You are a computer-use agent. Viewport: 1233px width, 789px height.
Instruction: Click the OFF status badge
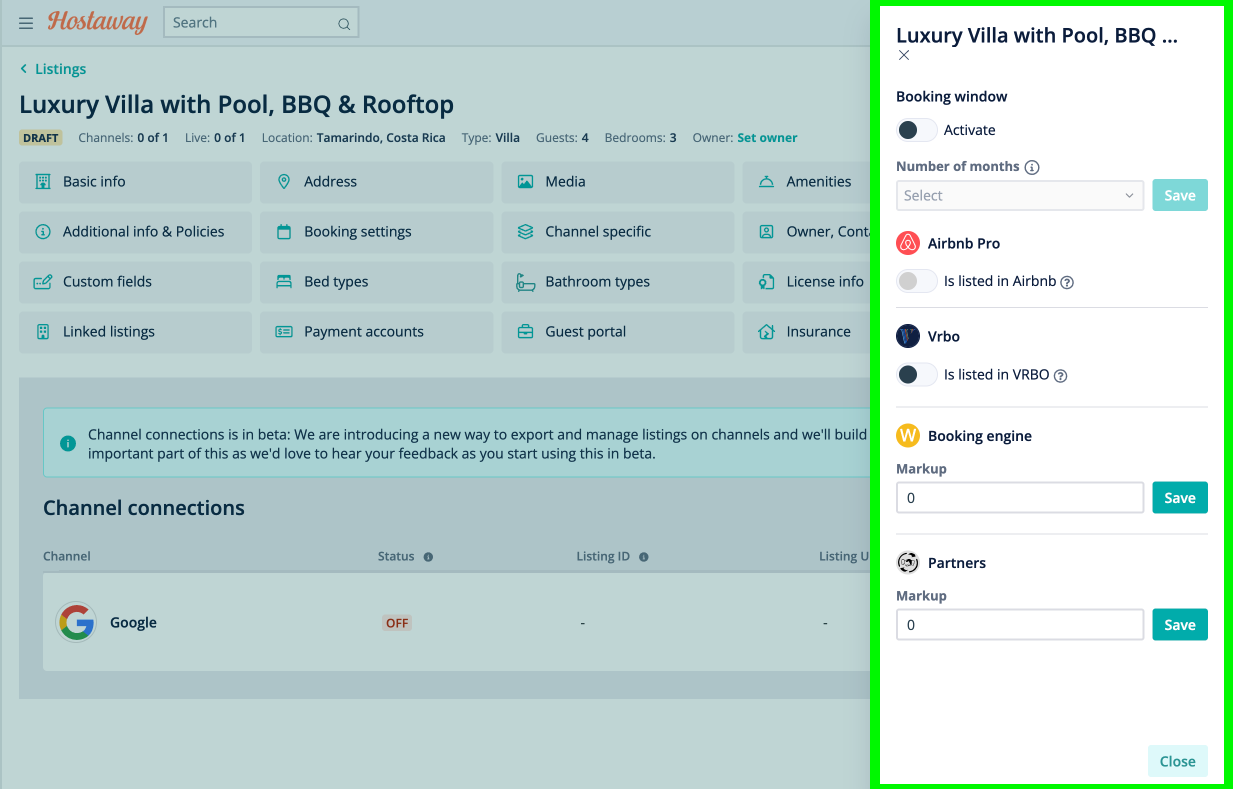397,623
